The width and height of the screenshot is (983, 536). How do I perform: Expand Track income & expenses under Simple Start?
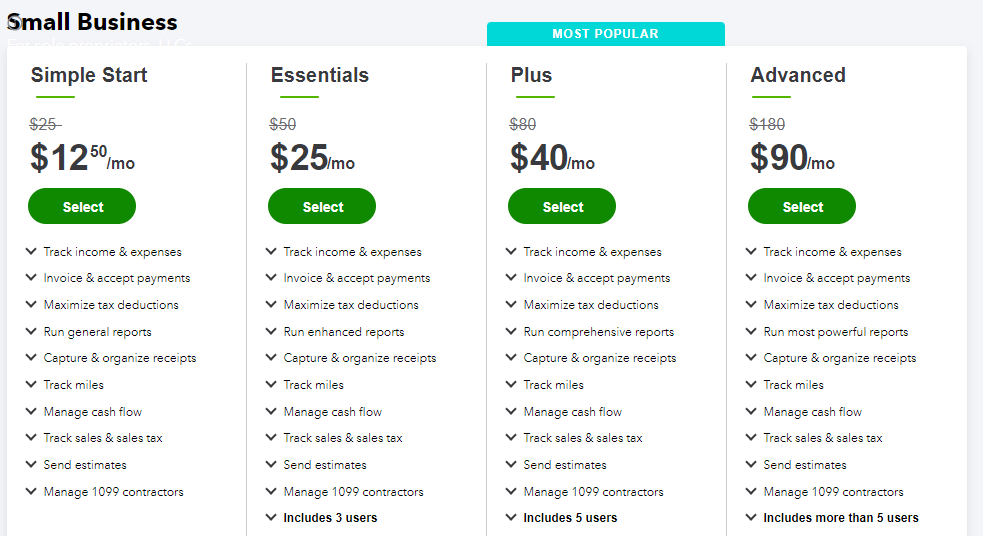coord(104,251)
